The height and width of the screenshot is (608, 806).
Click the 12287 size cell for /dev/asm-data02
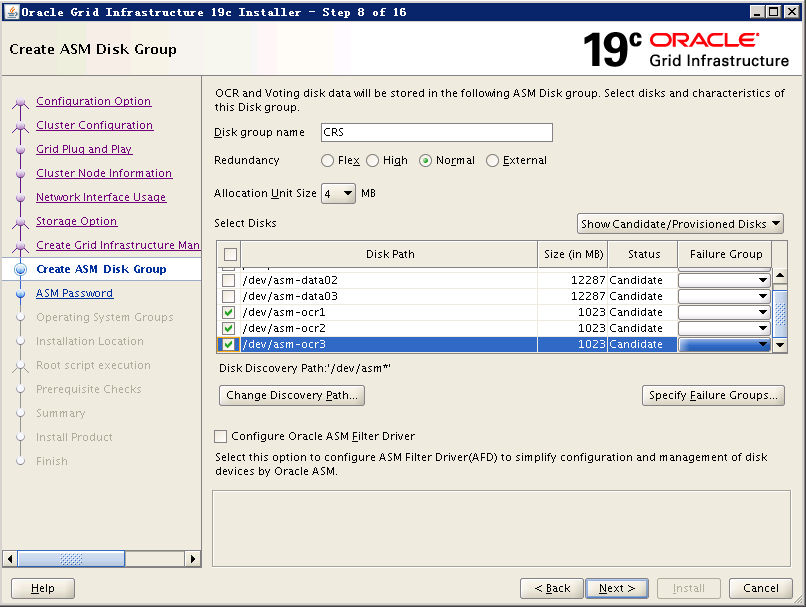point(573,280)
